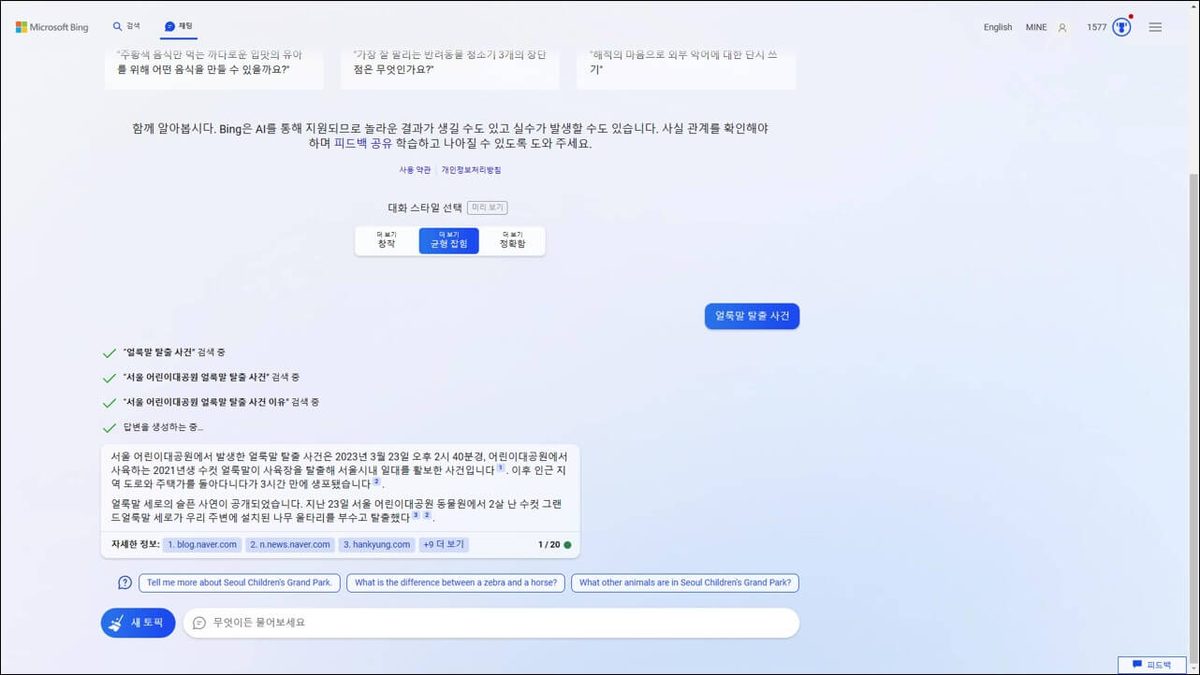Screen dimensions: 1200x675
Task: Click the 미리 보기 badge
Action: click(489, 208)
